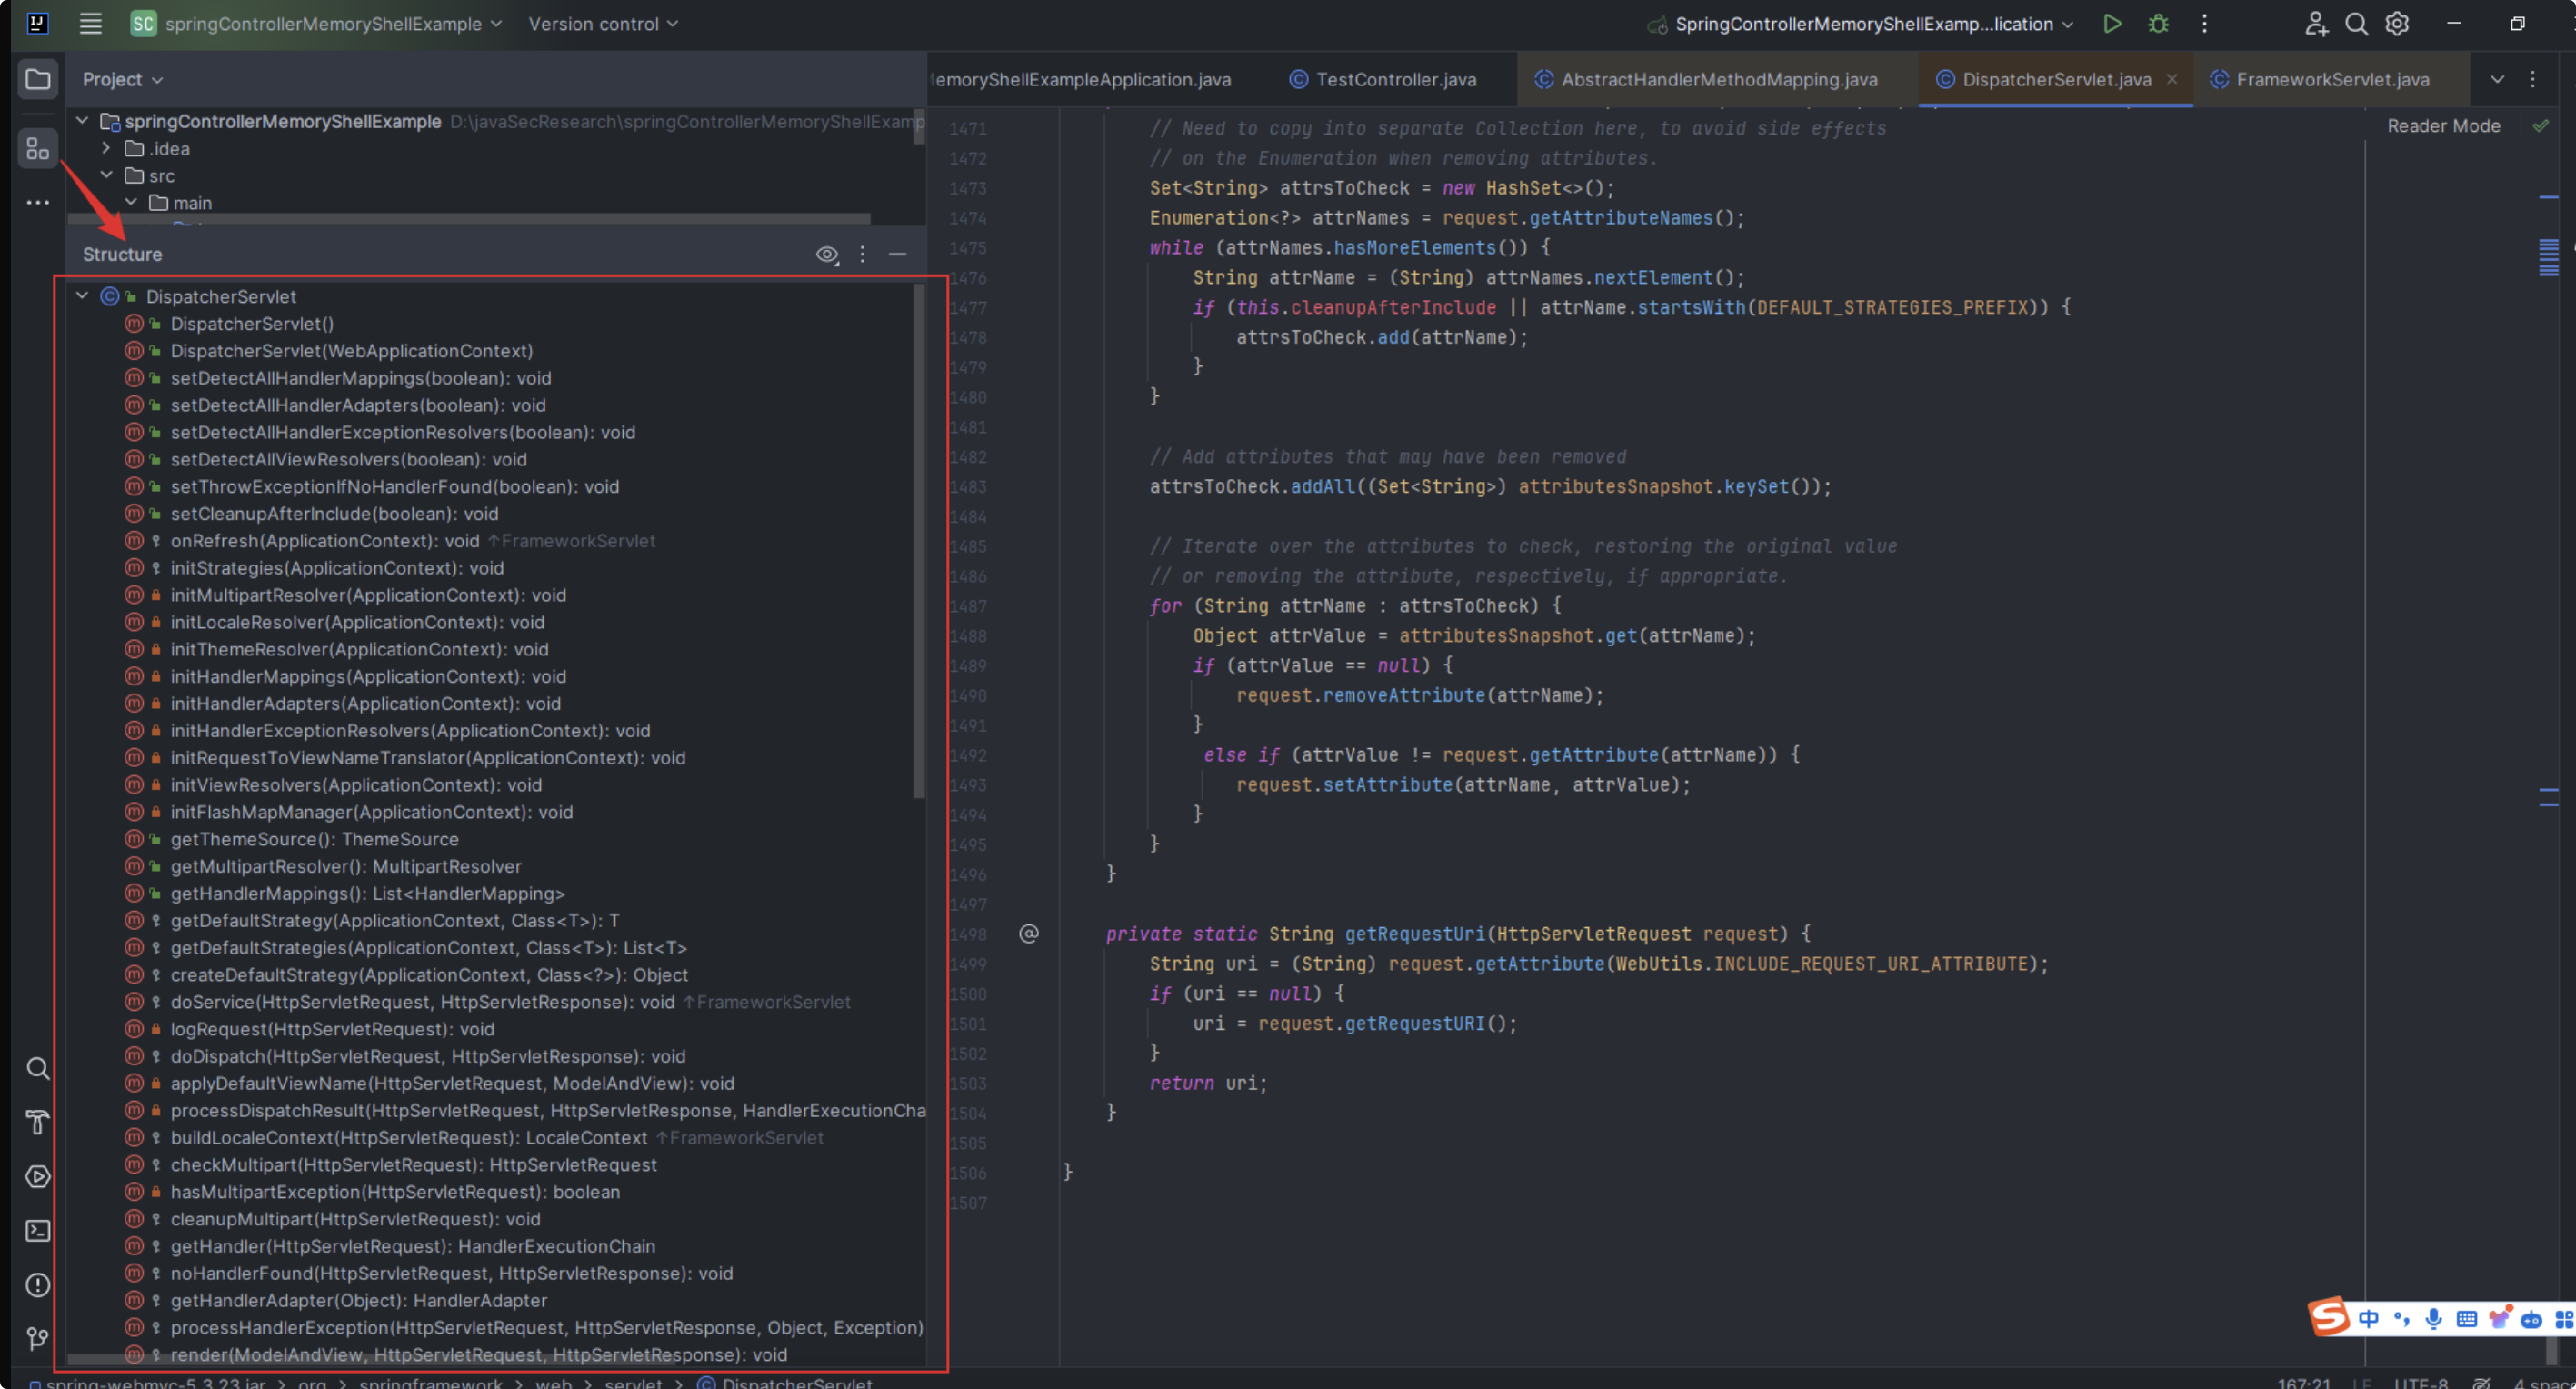Collapse the main folder
Viewport: 2576px width, 1389px height.
[131, 202]
